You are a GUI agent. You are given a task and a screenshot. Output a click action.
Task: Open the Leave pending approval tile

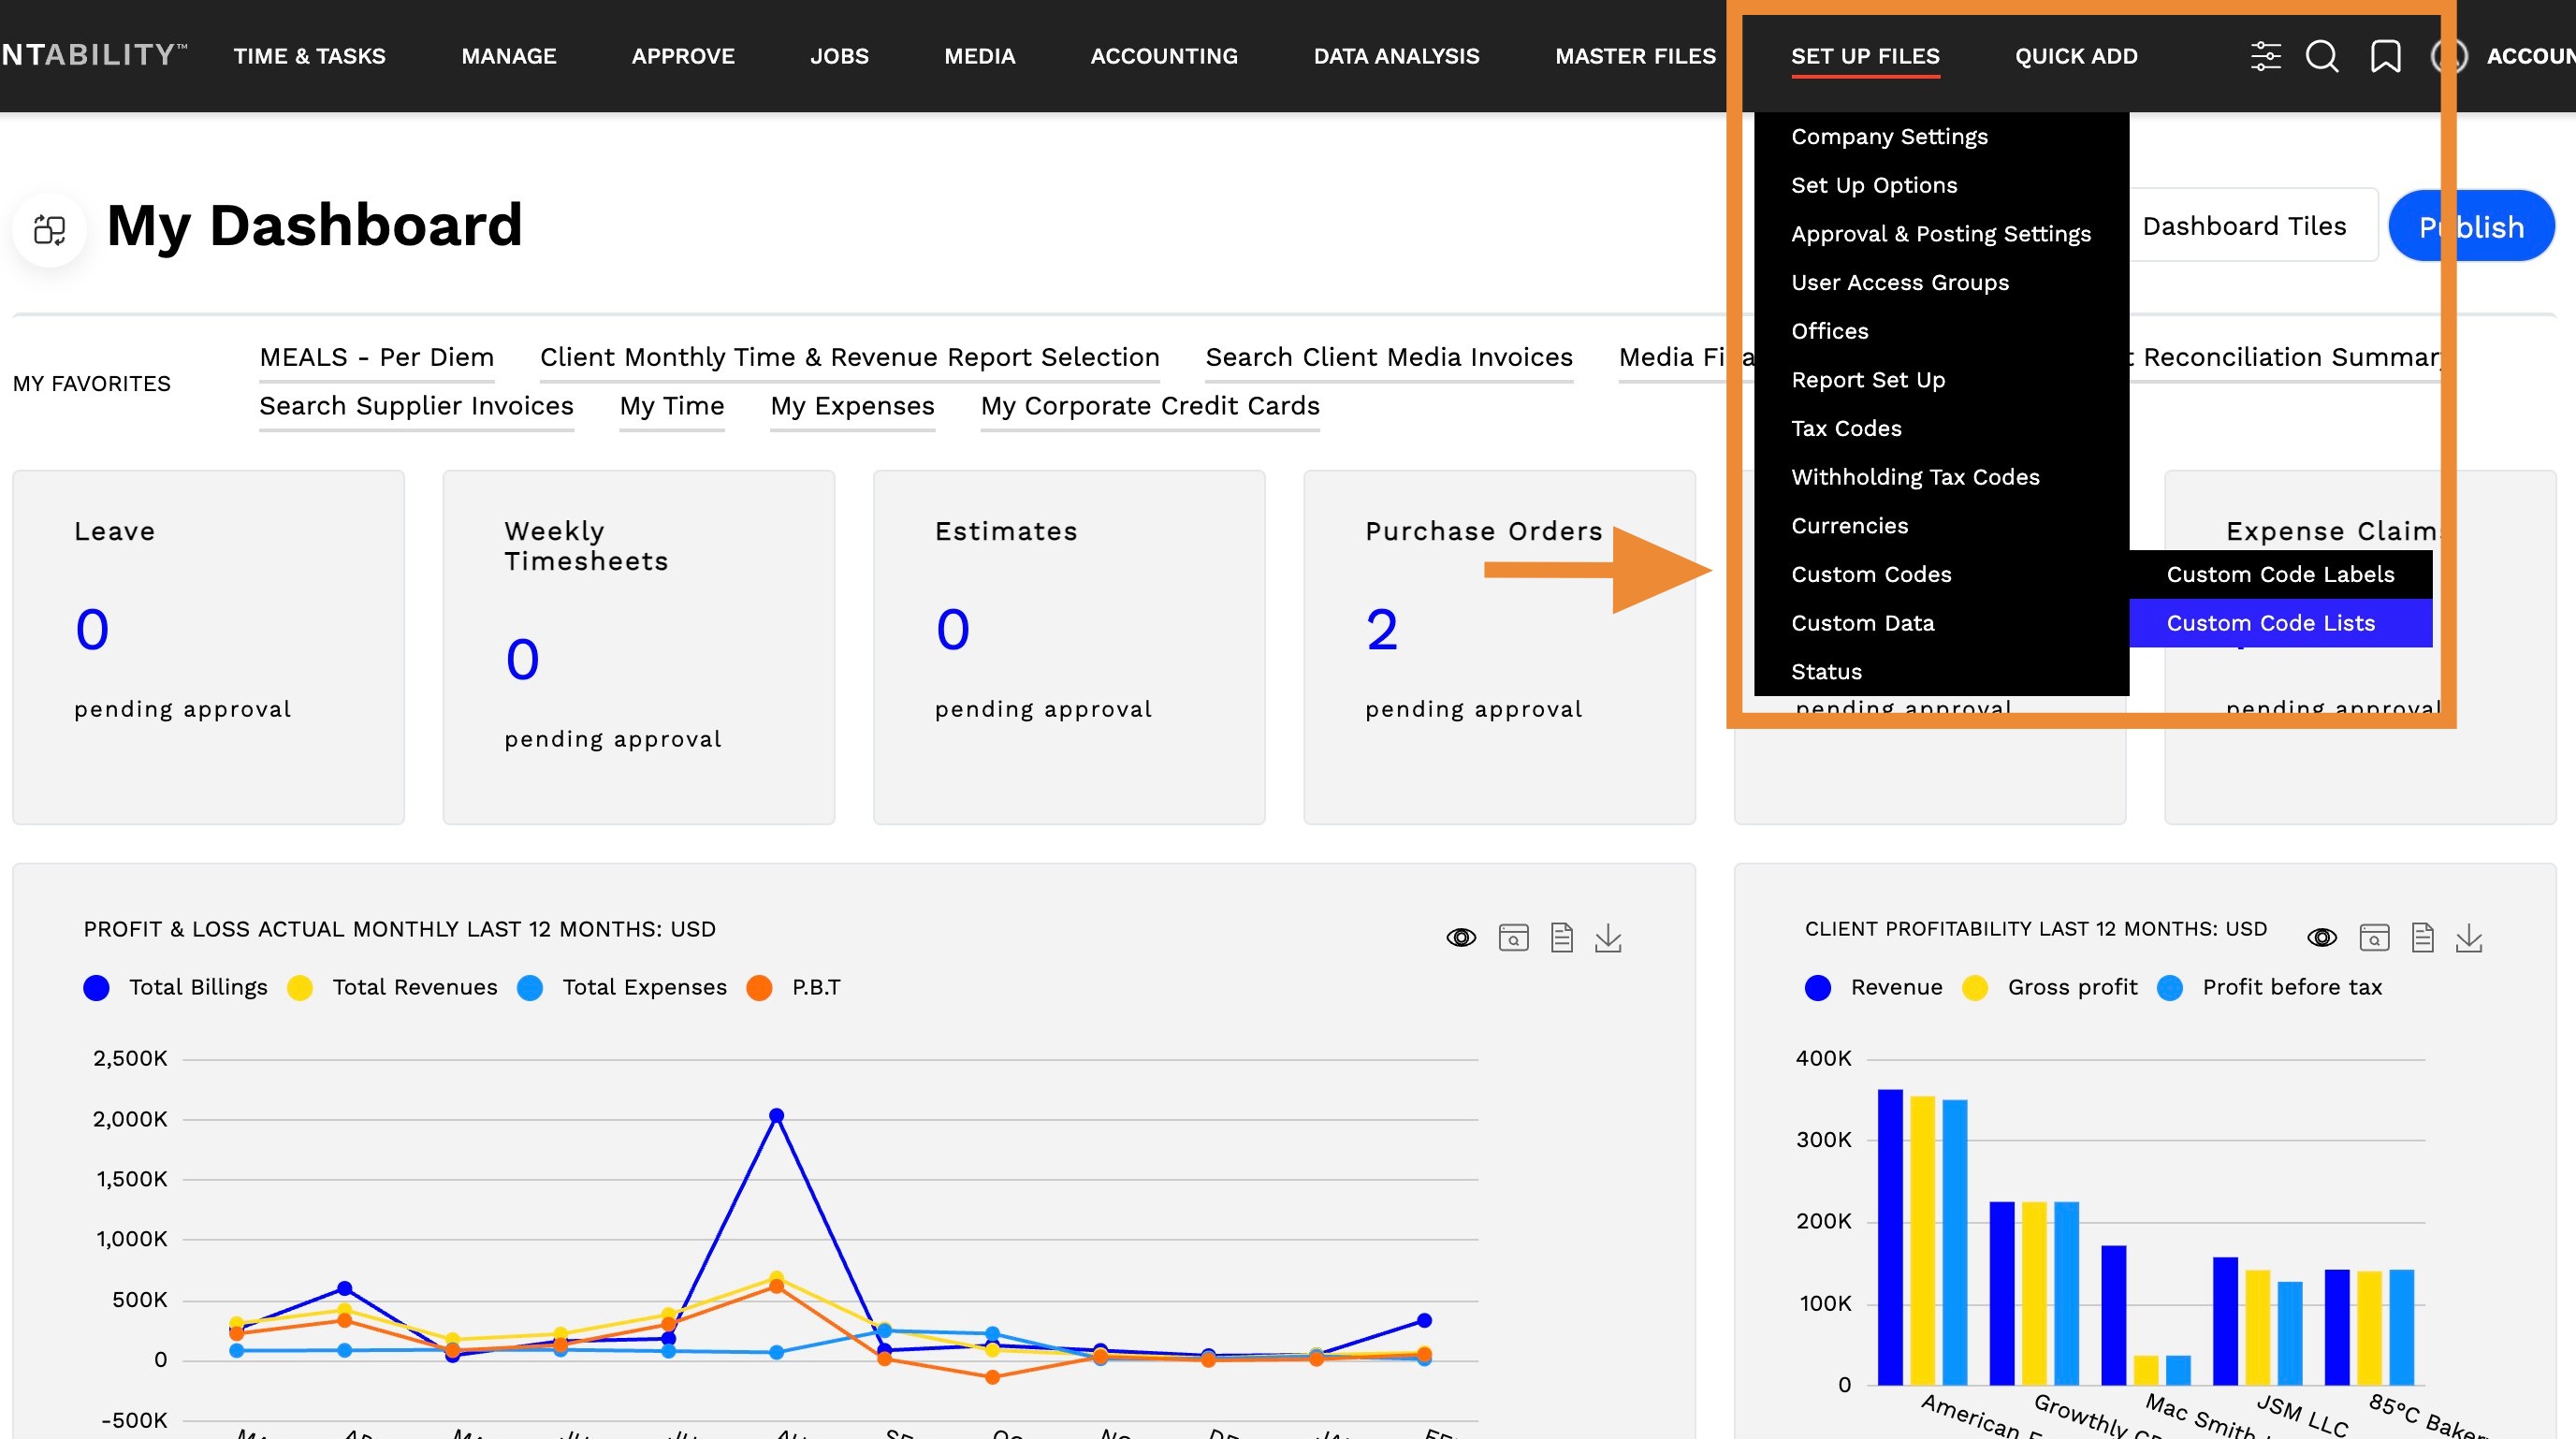tap(208, 647)
